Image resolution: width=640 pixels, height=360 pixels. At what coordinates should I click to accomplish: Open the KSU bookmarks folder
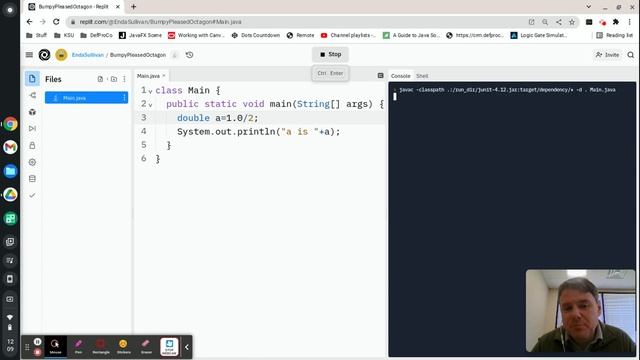click(x=64, y=36)
